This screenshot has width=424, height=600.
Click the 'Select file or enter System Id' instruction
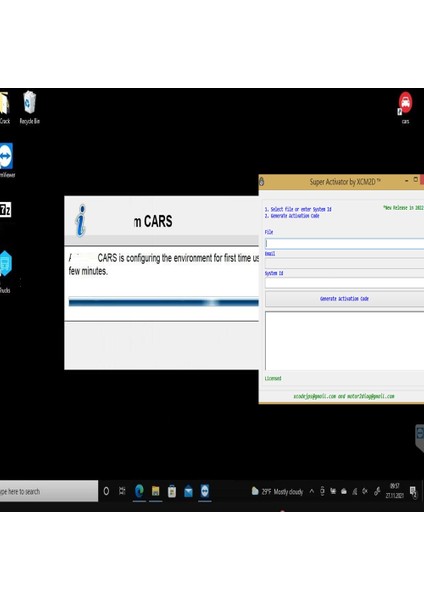pyautogui.click(x=298, y=209)
